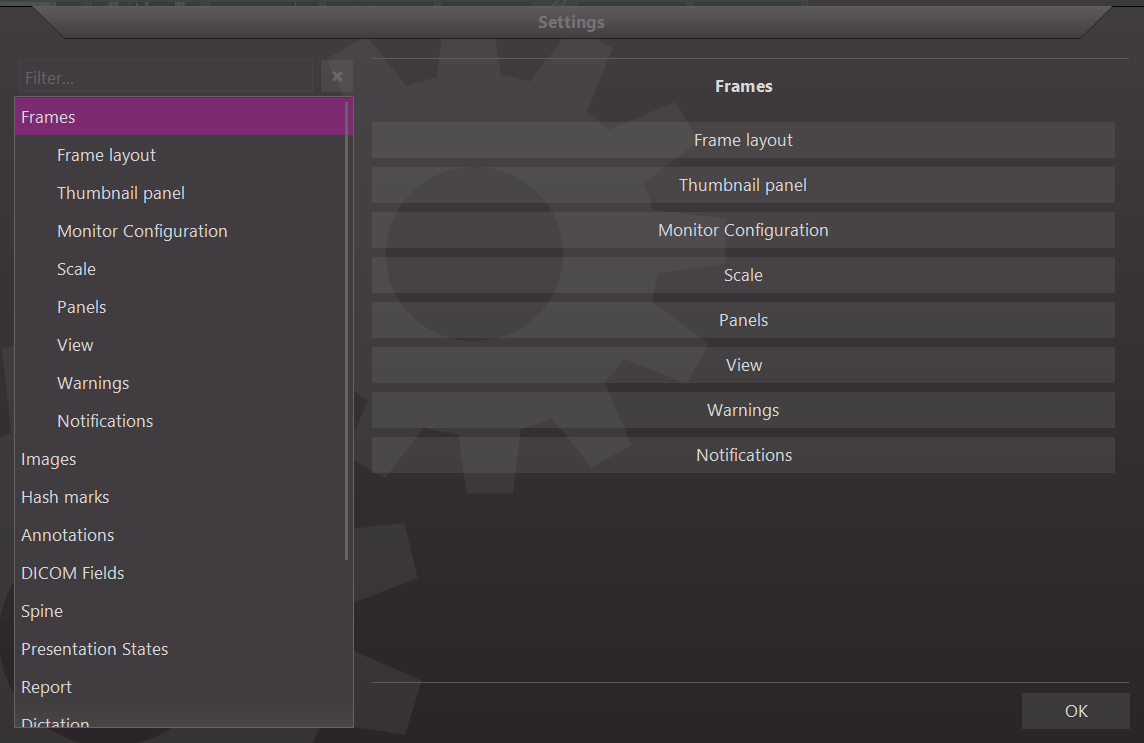The height and width of the screenshot is (743, 1144).
Task: Click the Warnings button in main pane
Action: click(743, 410)
